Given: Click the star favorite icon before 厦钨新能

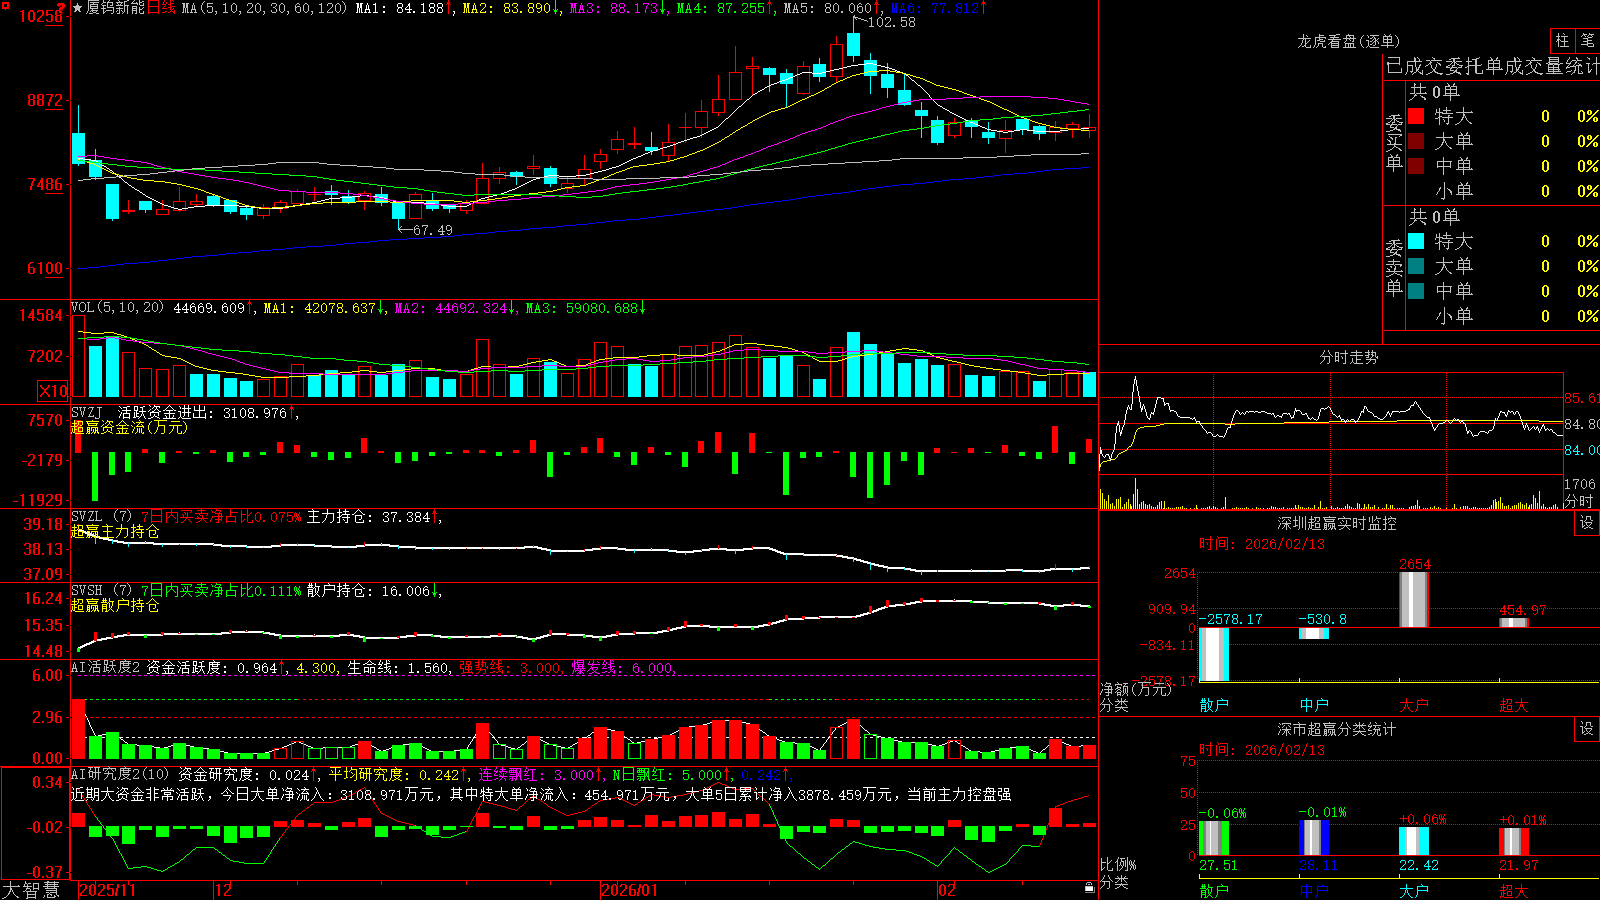Looking at the screenshot, I should click(x=78, y=8).
